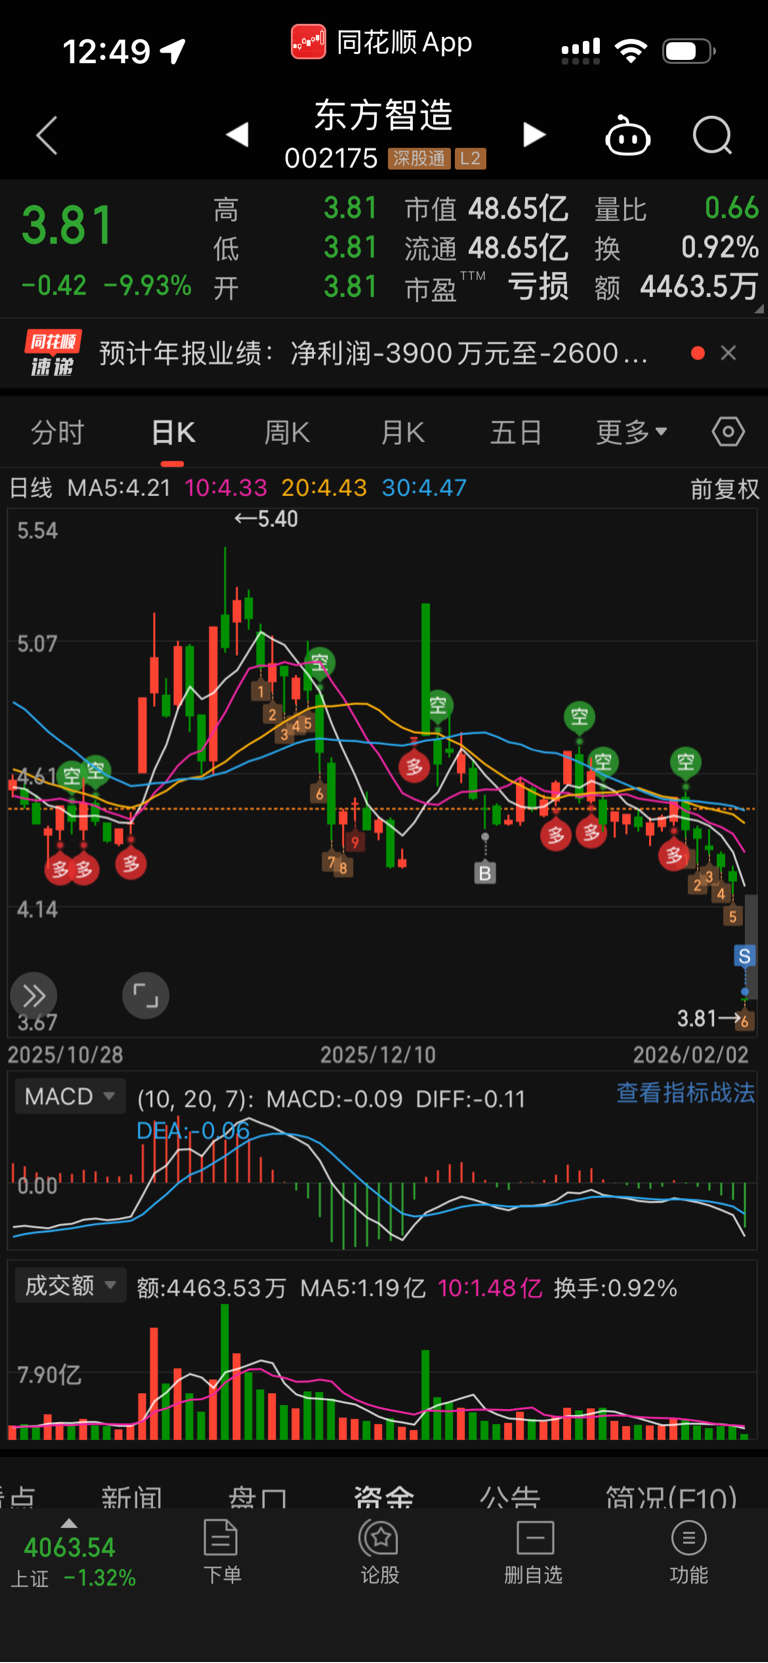Select the 周K tab
The width and height of the screenshot is (768, 1663).
287,432
